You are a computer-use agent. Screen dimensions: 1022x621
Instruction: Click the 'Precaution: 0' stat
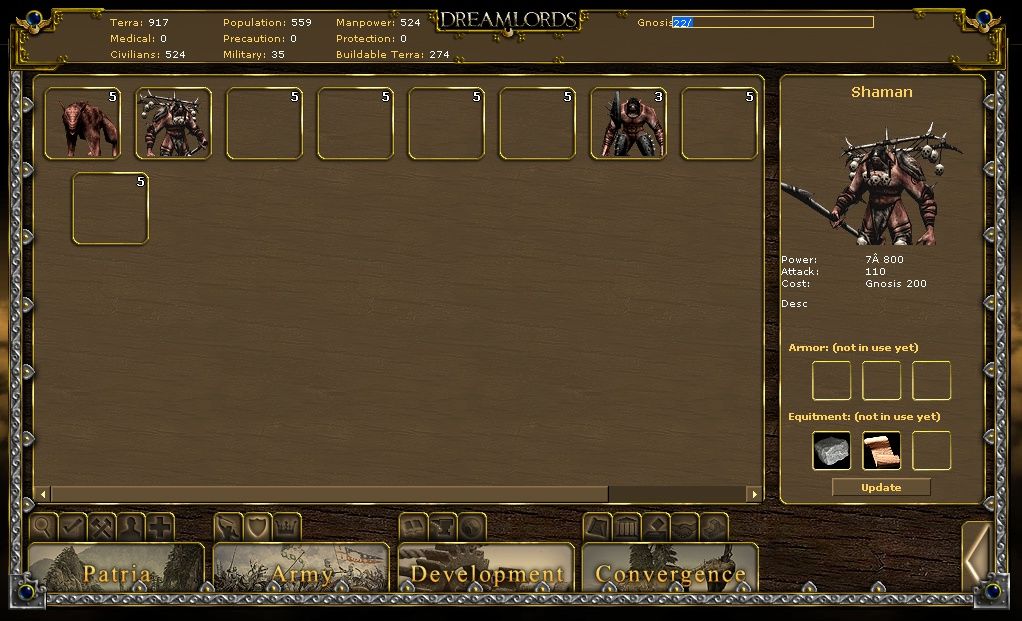[259, 38]
